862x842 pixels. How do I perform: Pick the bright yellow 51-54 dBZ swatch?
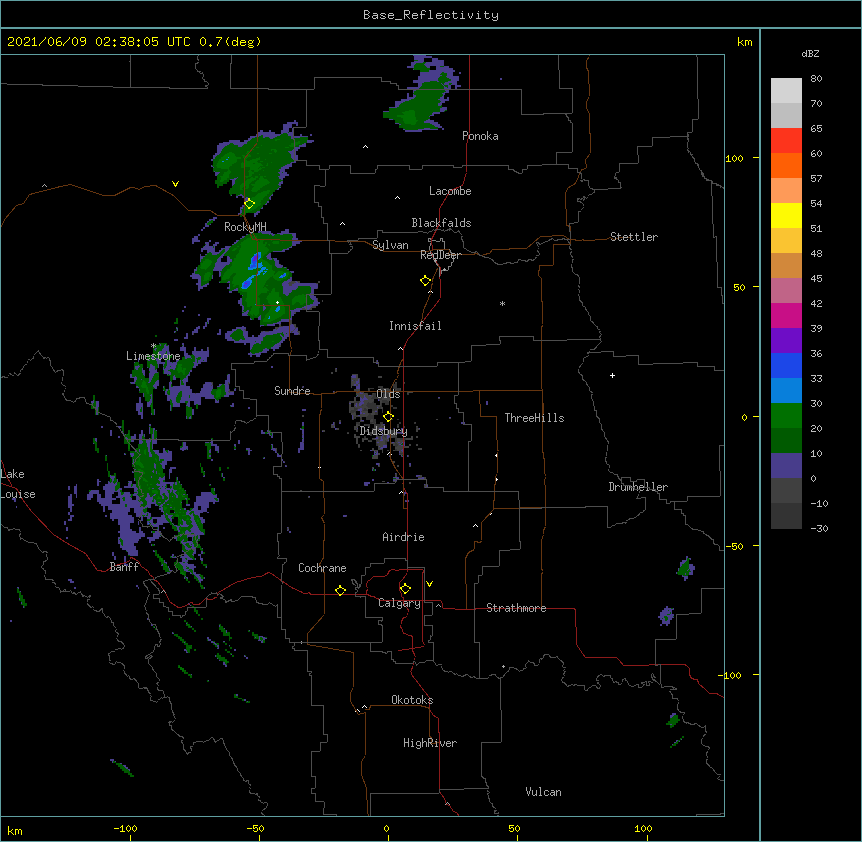(x=786, y=216)
